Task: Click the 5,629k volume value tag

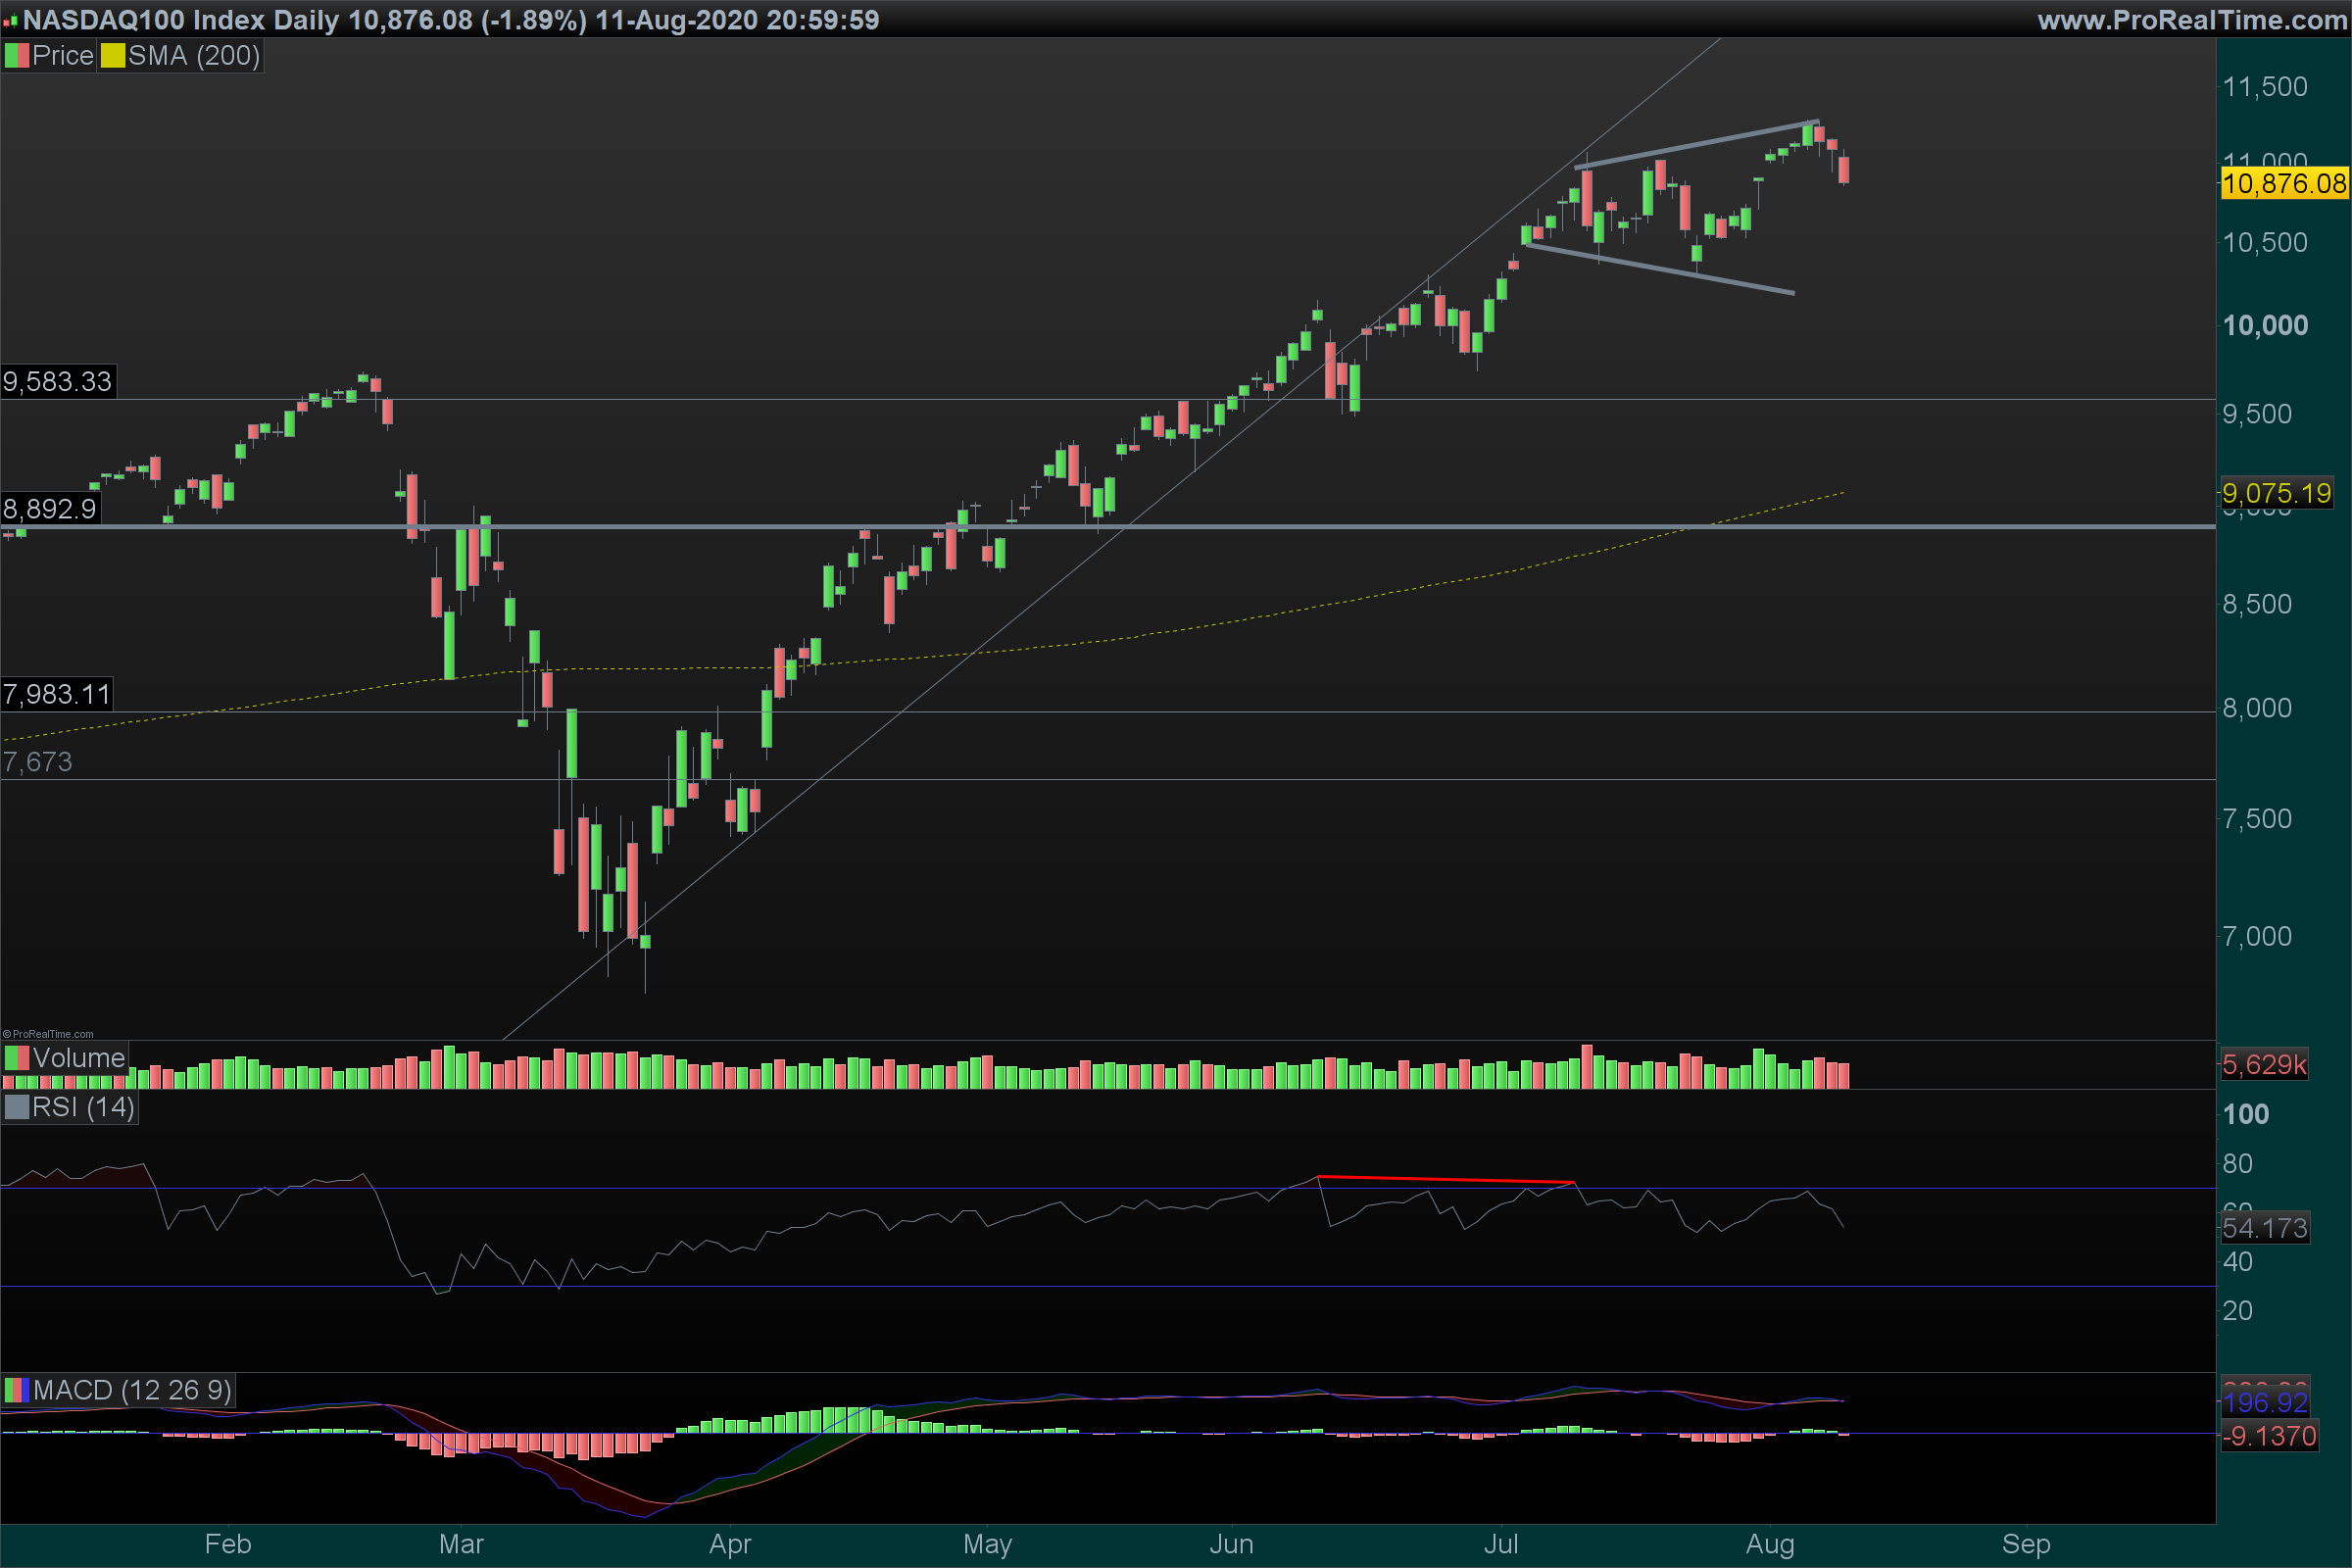Action: pyautogui.click(x=2264, y=1064)
